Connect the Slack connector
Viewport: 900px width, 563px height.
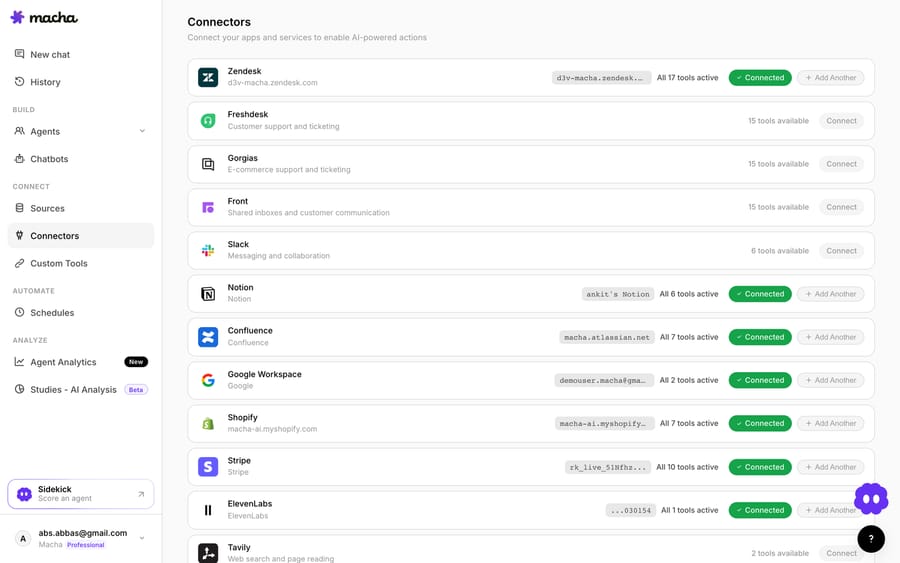pos(841,251)
